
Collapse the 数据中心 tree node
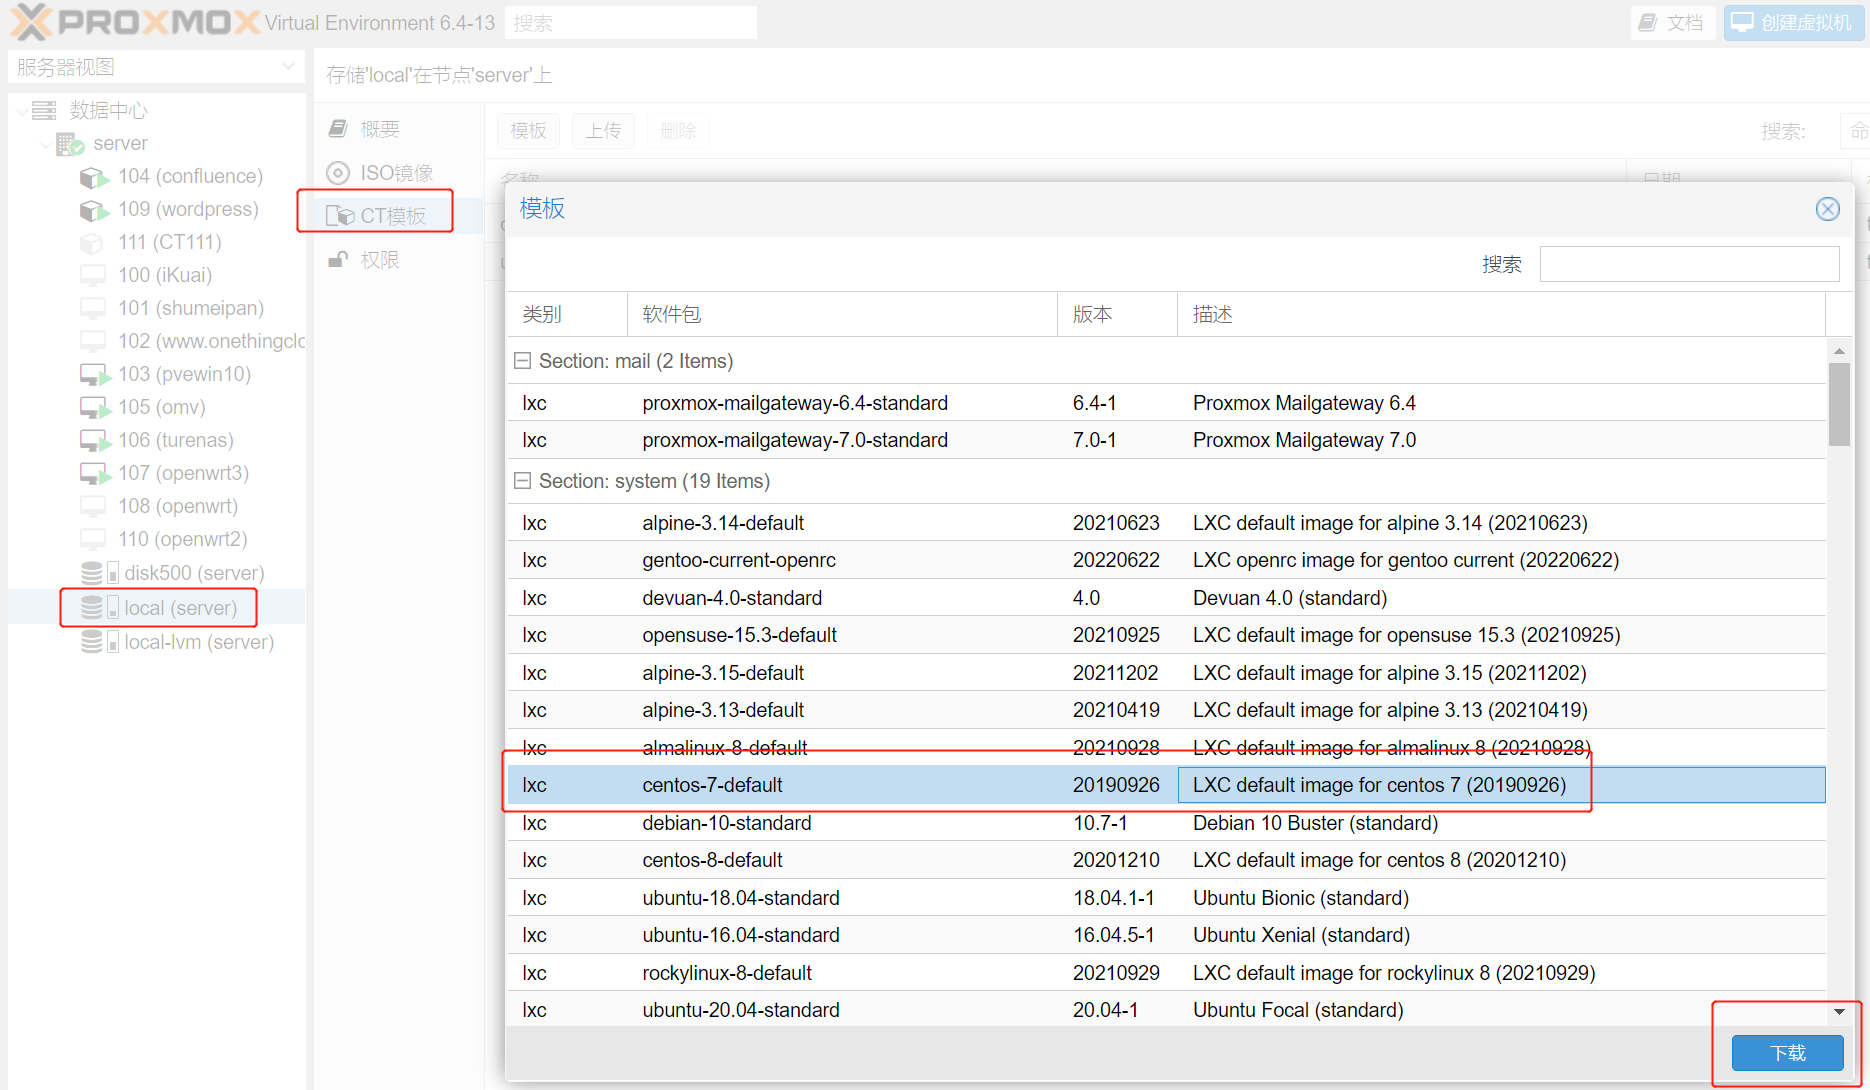click(22, 111)
